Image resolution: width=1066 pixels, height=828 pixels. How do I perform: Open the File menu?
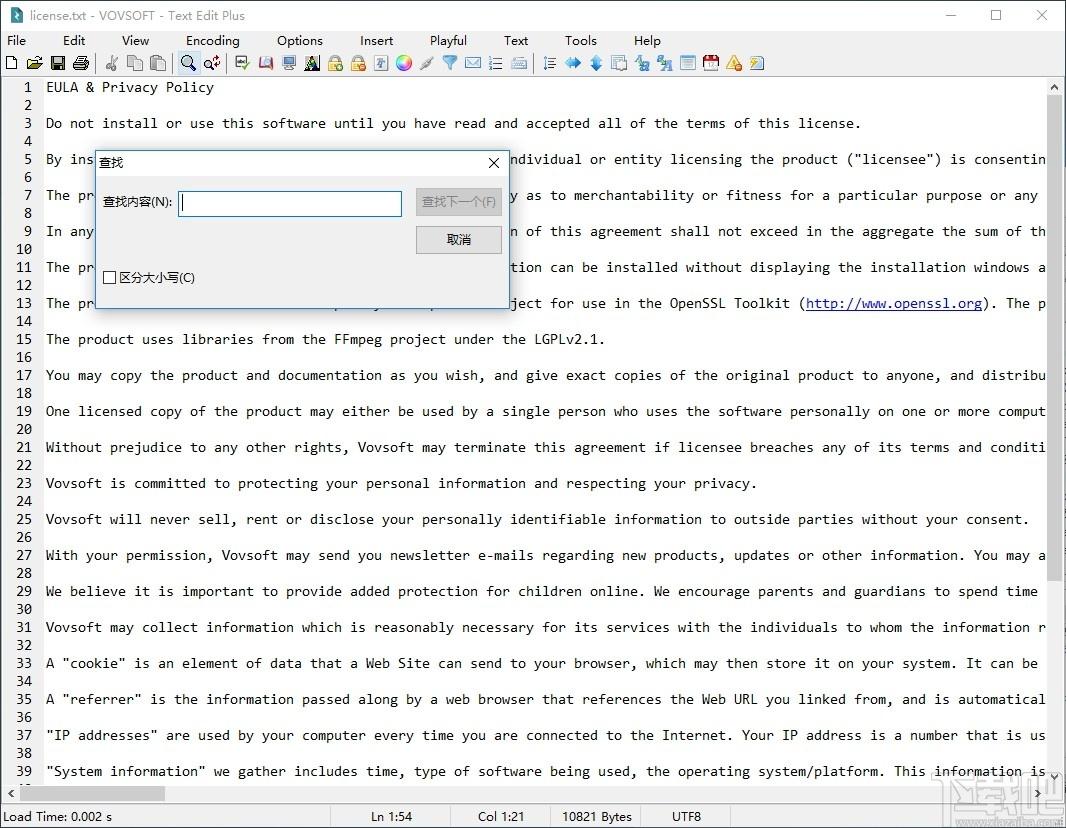pyautogui.click(x=16, y=41)
